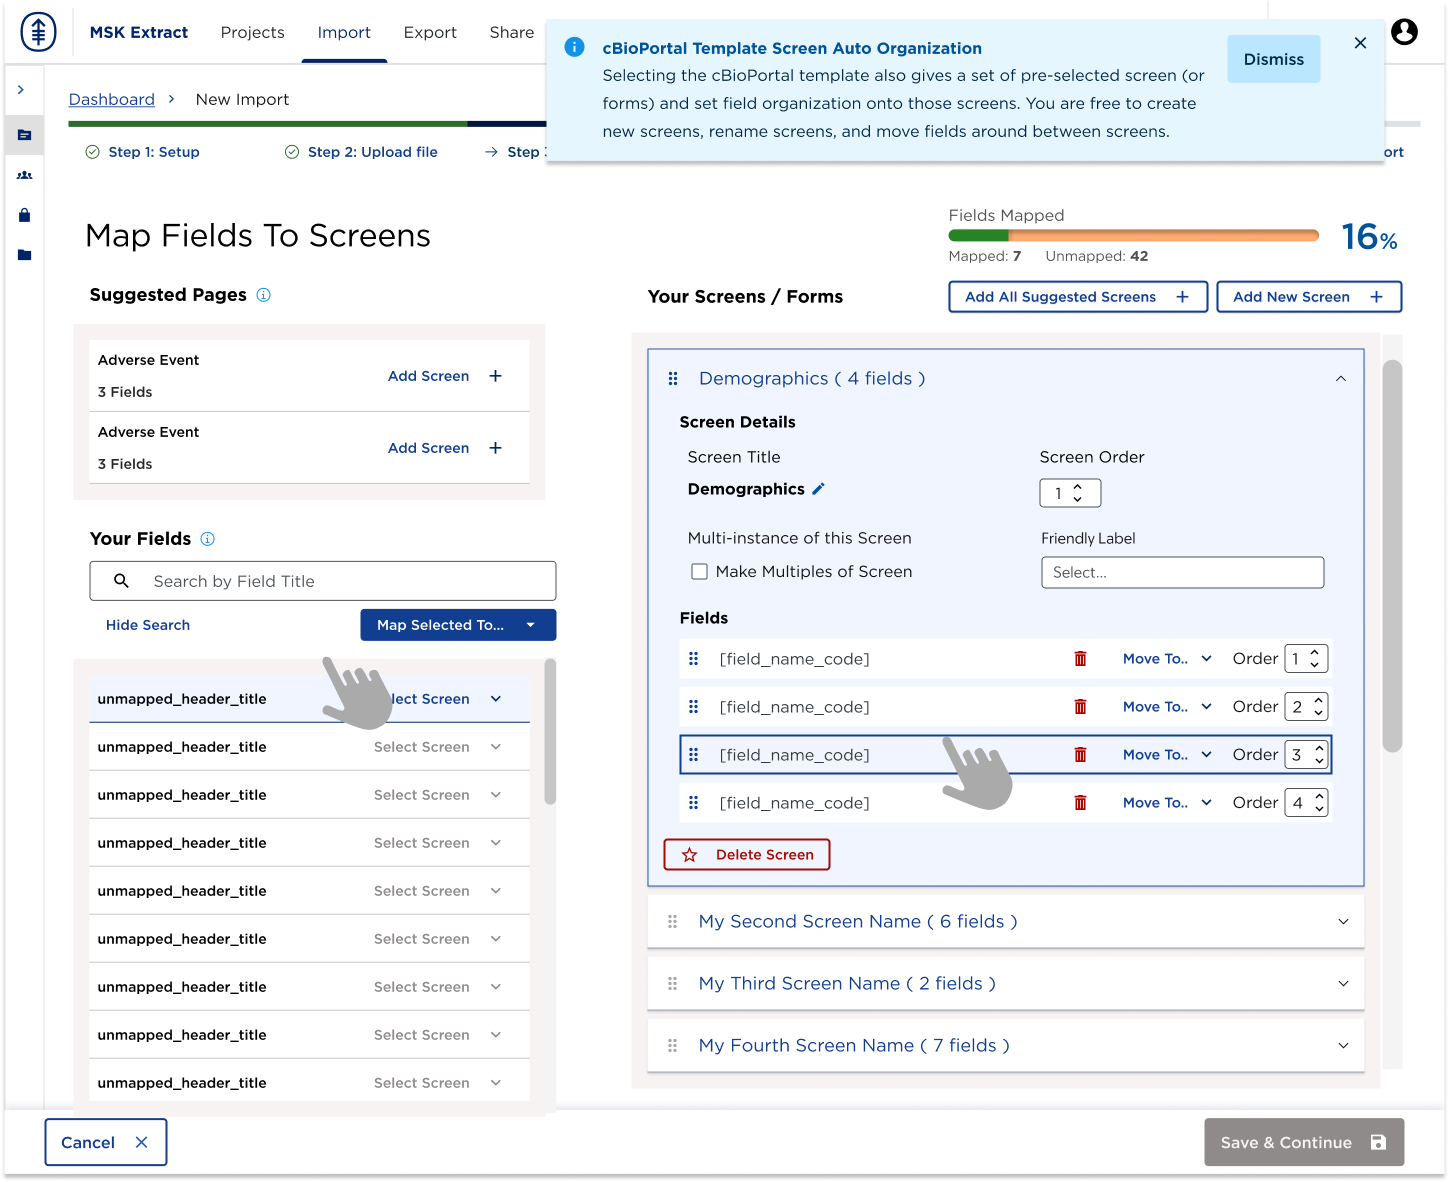The width and height of the screenshot is (1449, 1182).
Task: Open the folder icon in left sidebar
Action: (24, 255)
